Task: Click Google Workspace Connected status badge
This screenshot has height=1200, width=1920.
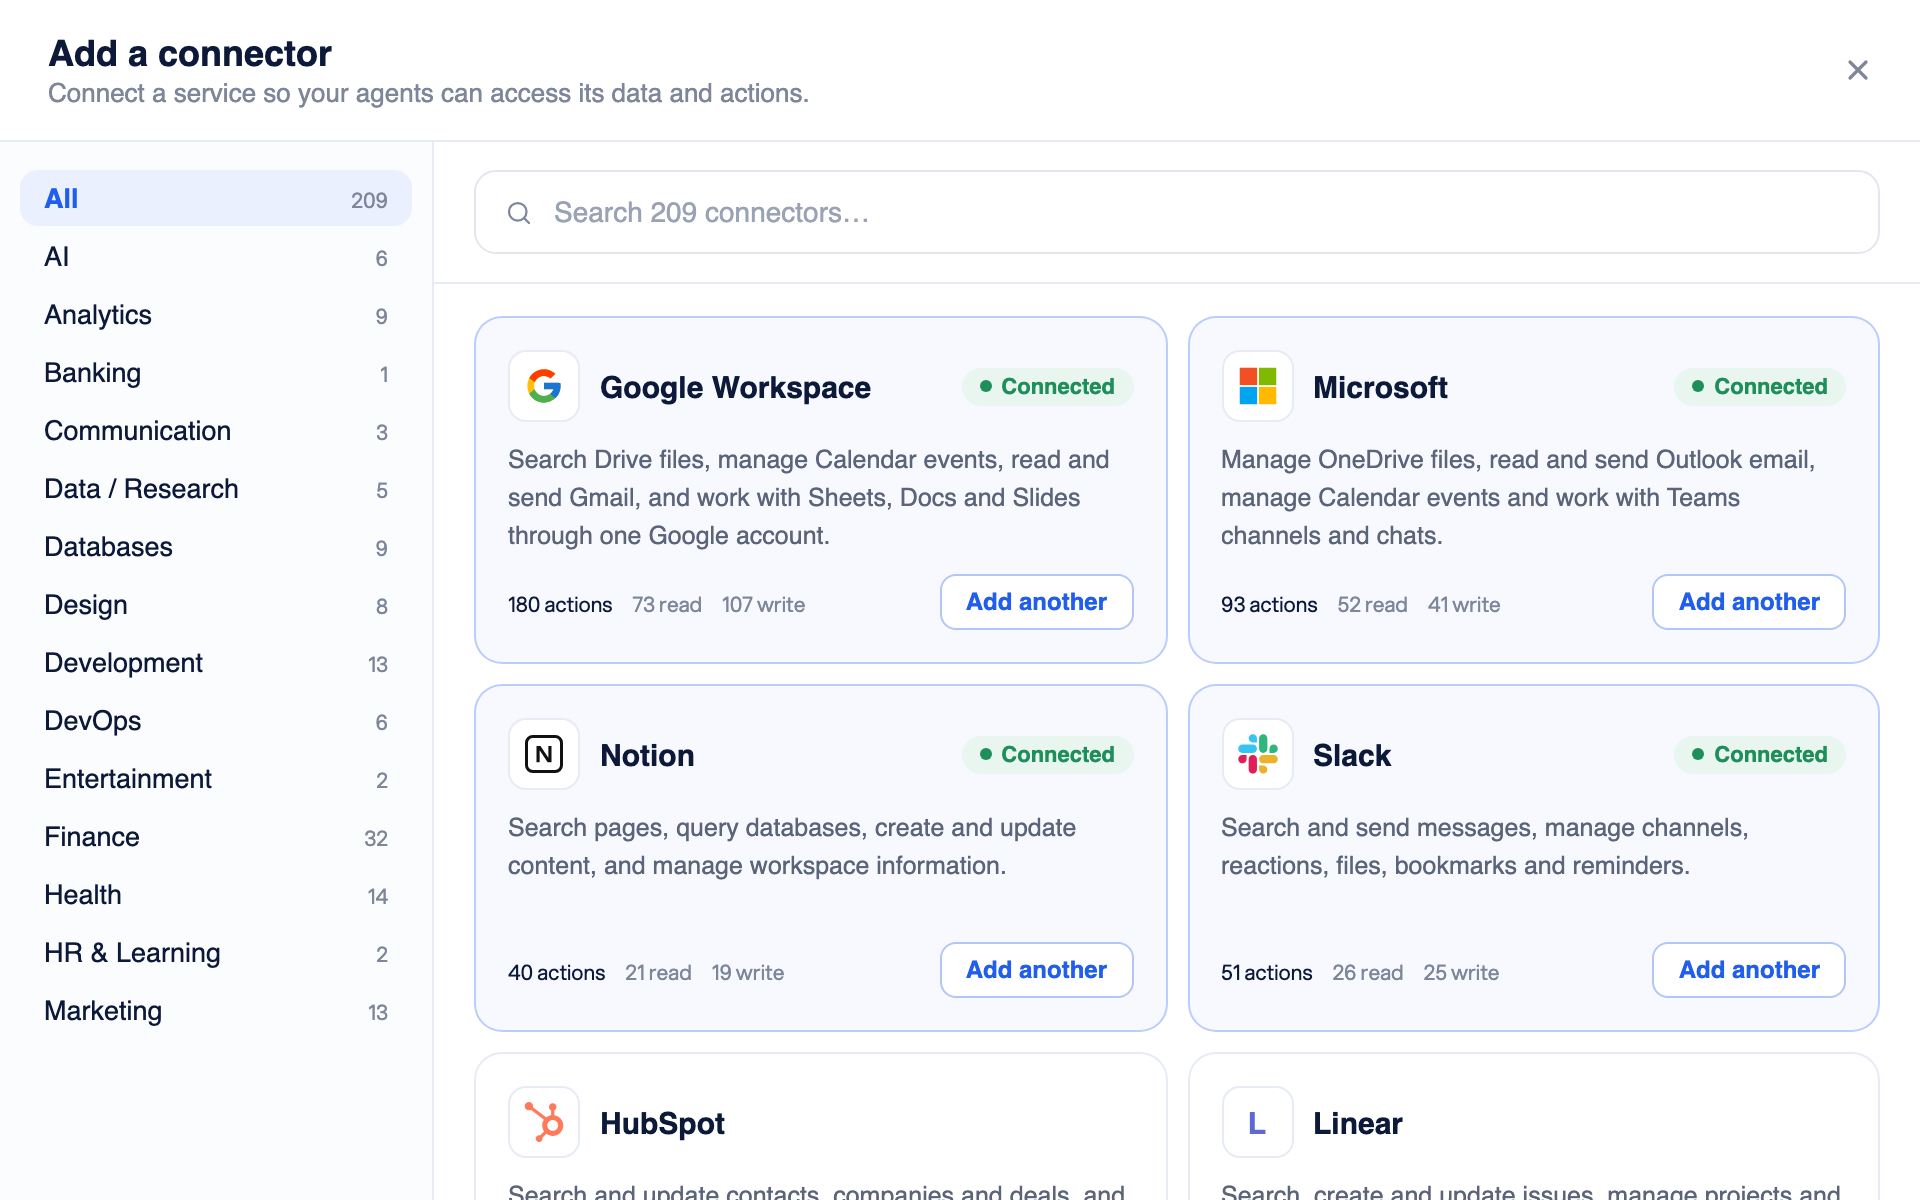Action: tap(1047, 387)
